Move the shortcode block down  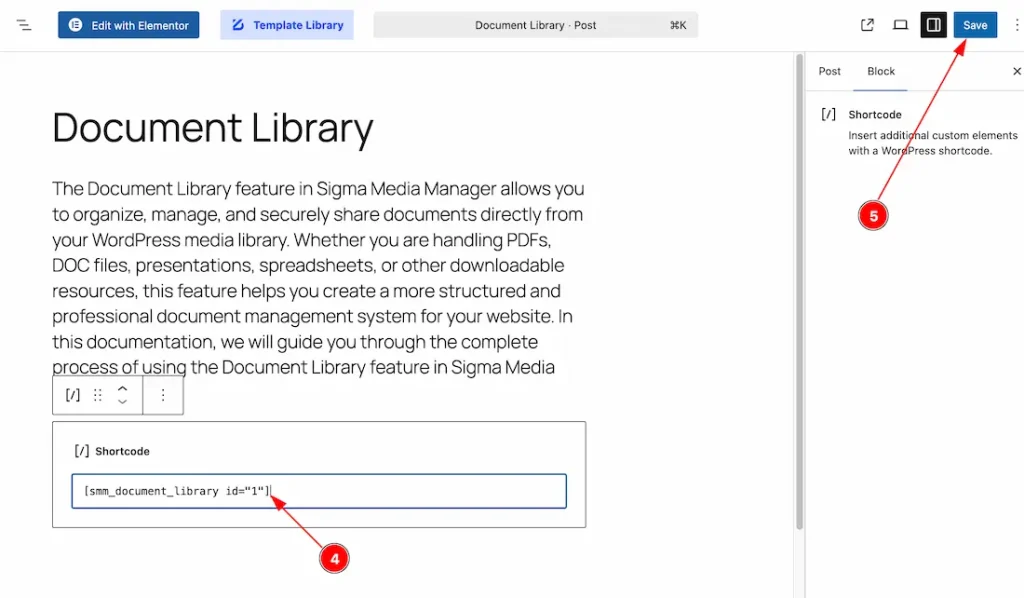(122, 401)
